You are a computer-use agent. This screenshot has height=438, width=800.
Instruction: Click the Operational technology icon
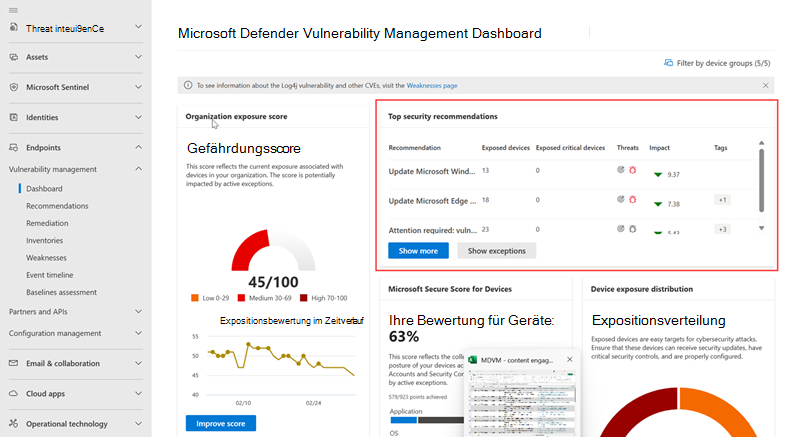pos(14,423)
